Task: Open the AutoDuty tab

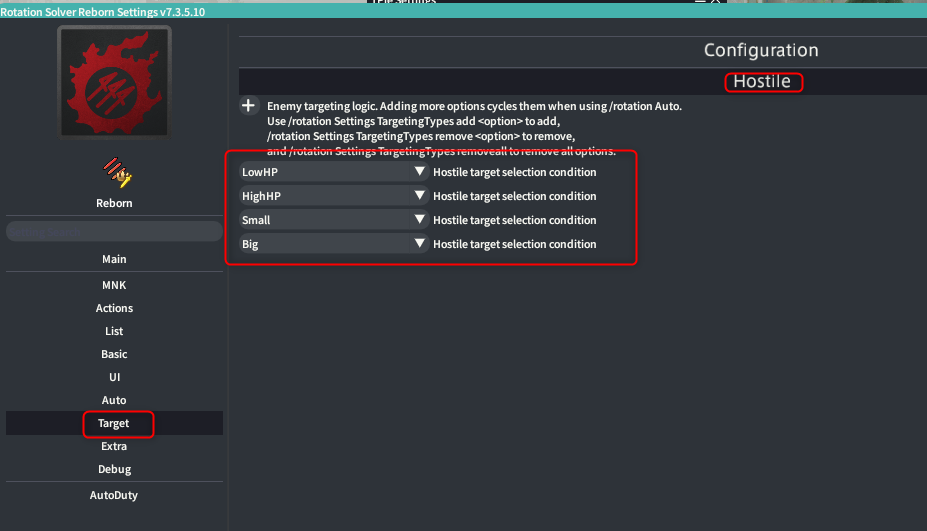Action: (x=114, y=495)
